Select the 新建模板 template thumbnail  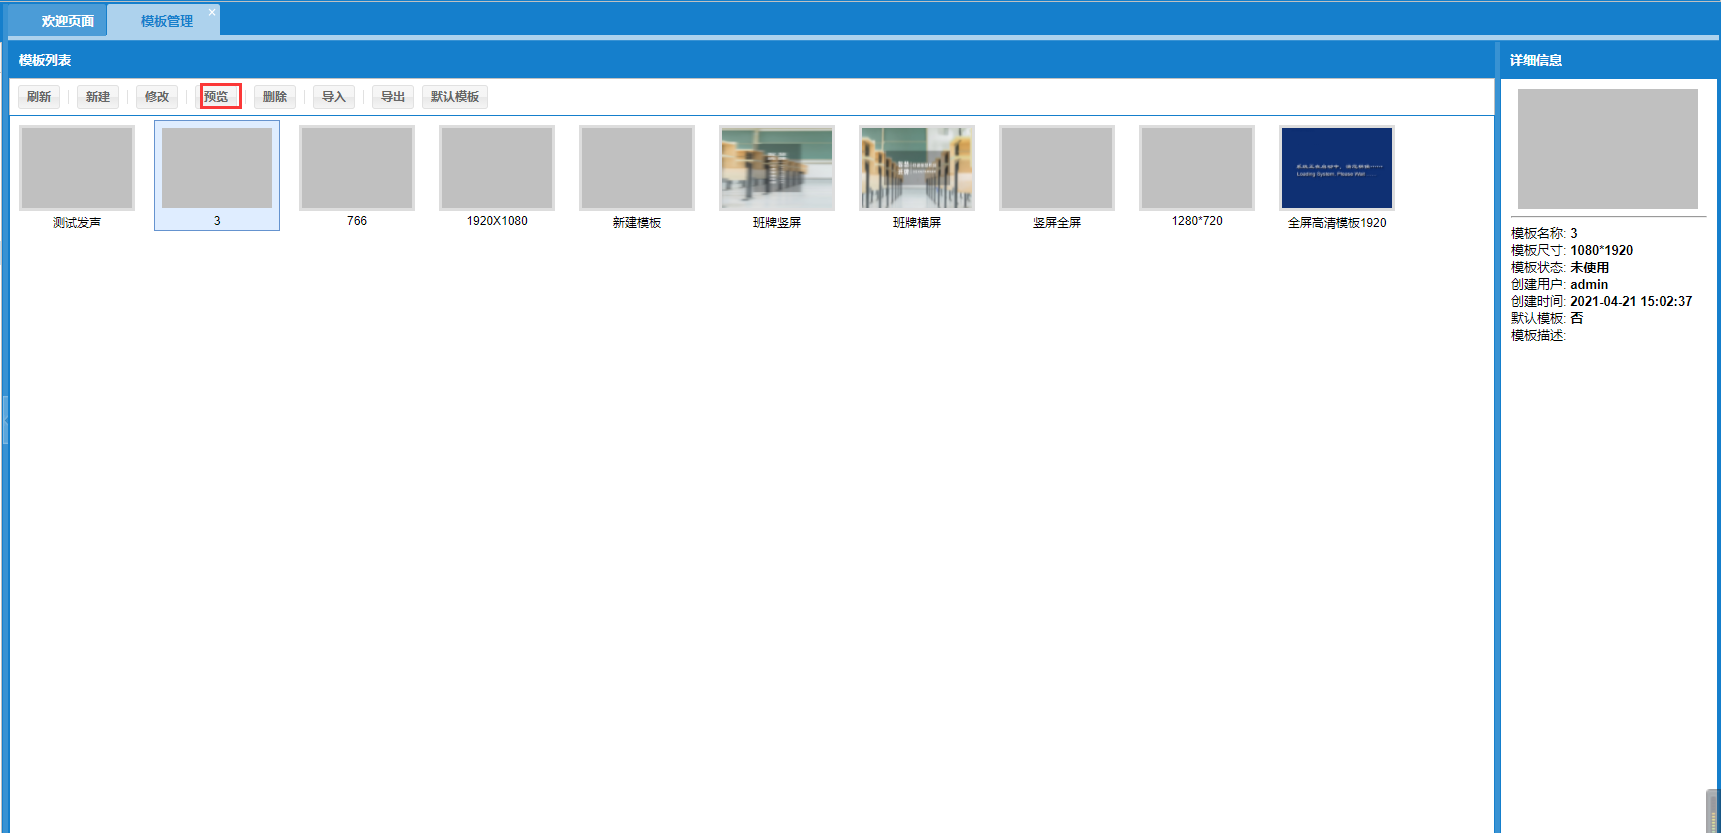point(637,168)
